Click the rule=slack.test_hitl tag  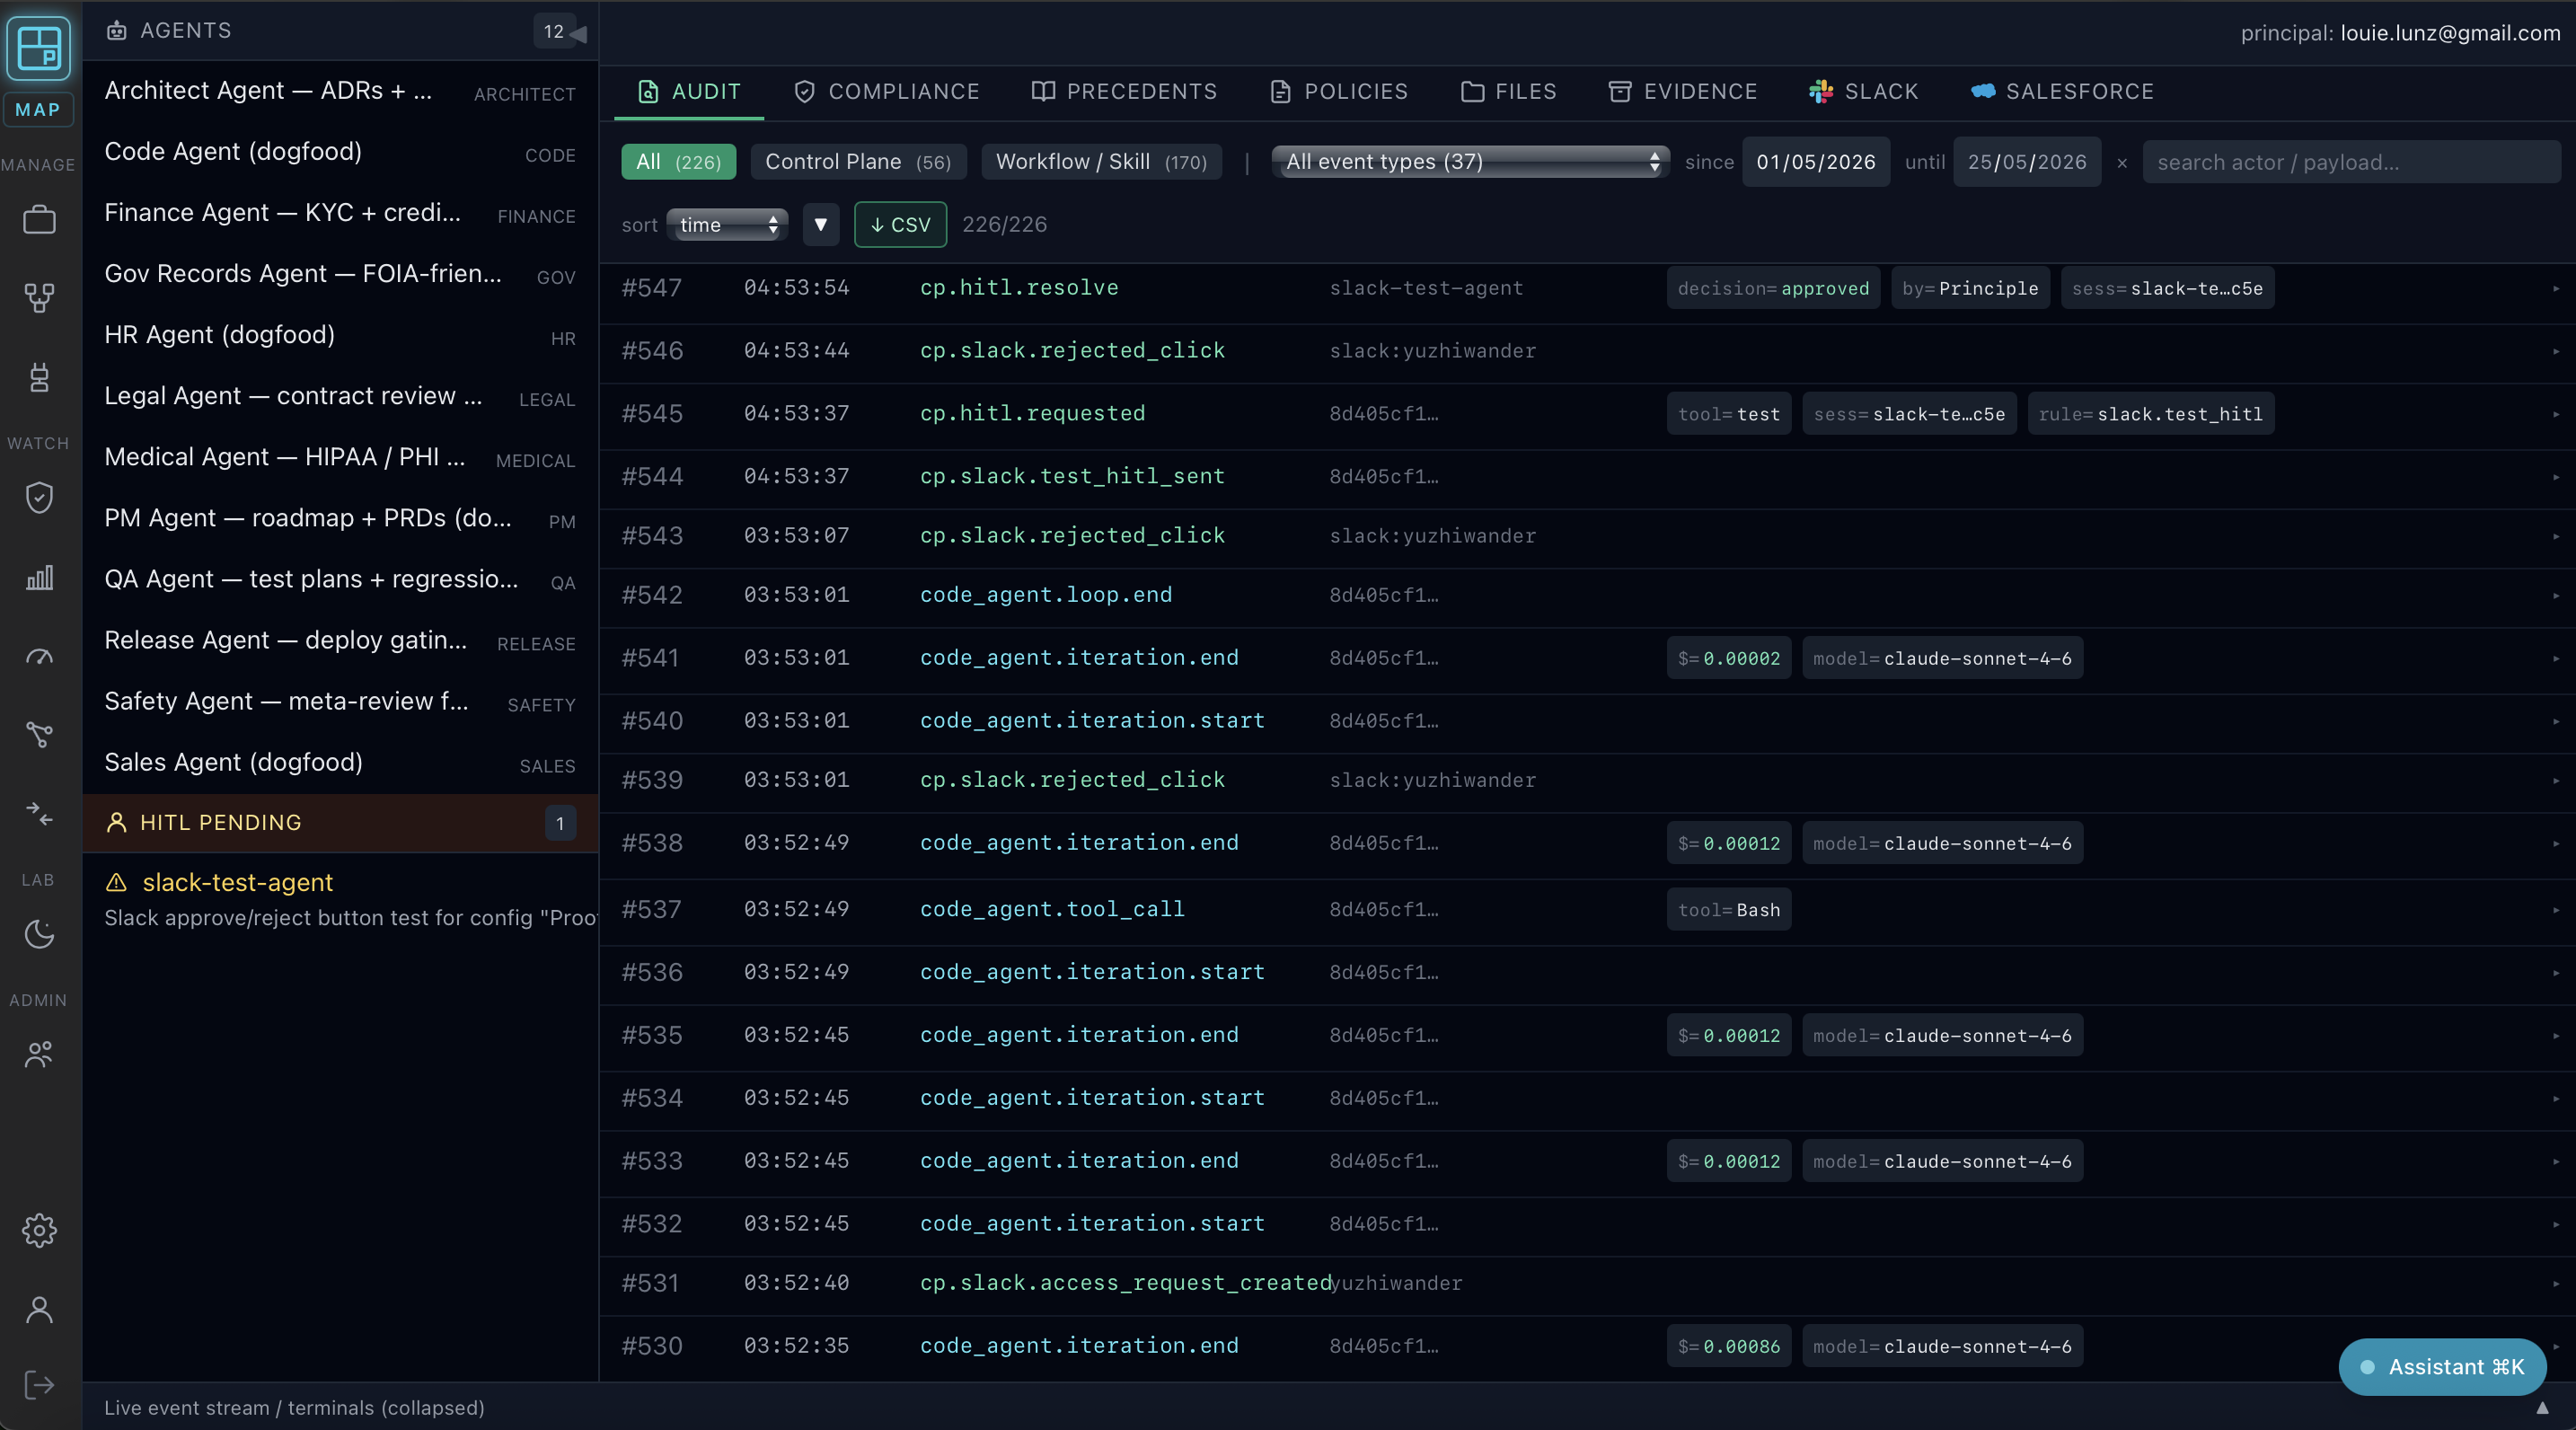pos(2150,414)
